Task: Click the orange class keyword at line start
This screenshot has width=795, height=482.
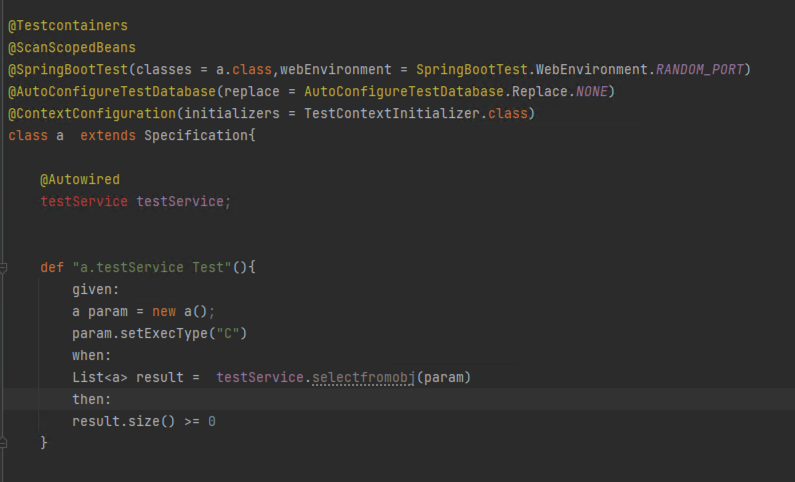Action: coord(28,136)
